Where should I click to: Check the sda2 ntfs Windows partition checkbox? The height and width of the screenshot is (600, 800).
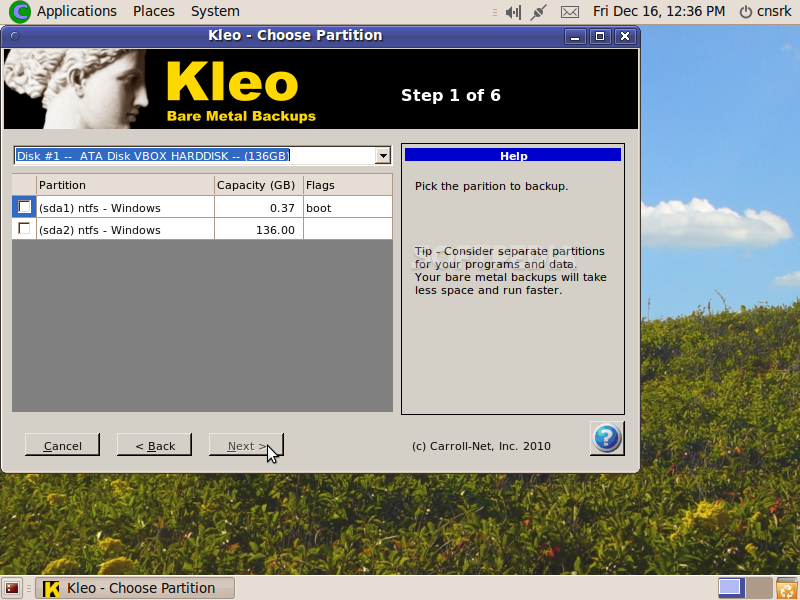pyautogui.click(x=24, y=228)
